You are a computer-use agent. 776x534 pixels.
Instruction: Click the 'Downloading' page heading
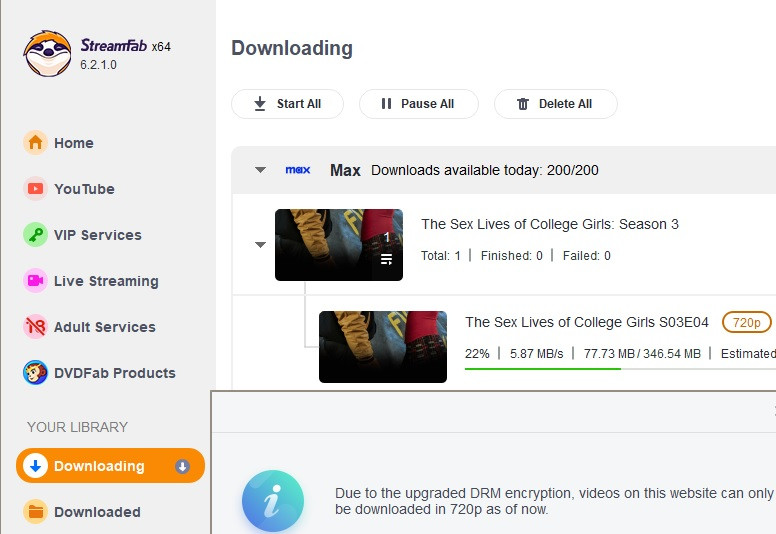tap(292, 49)
